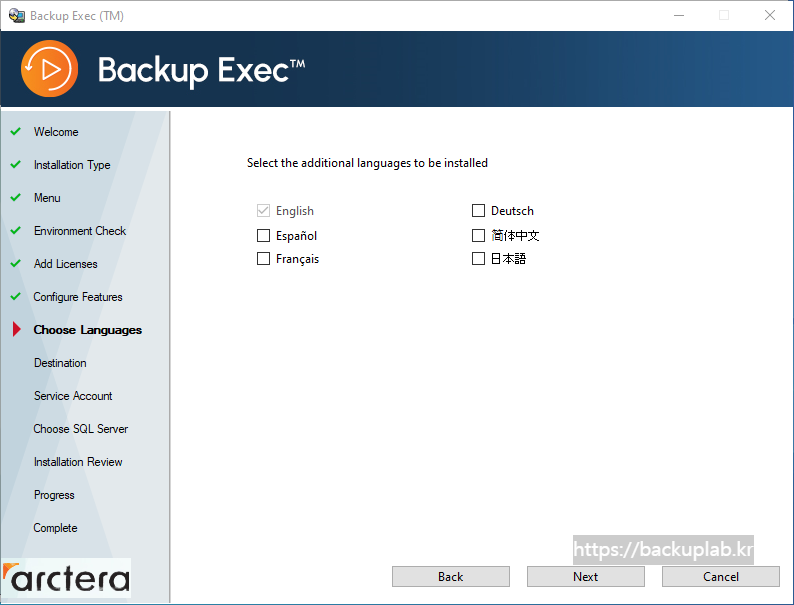This screenshot has width=794, height=605.
Task: Enable the Japanese language checkbox
Action: click(x=479, y=259)
